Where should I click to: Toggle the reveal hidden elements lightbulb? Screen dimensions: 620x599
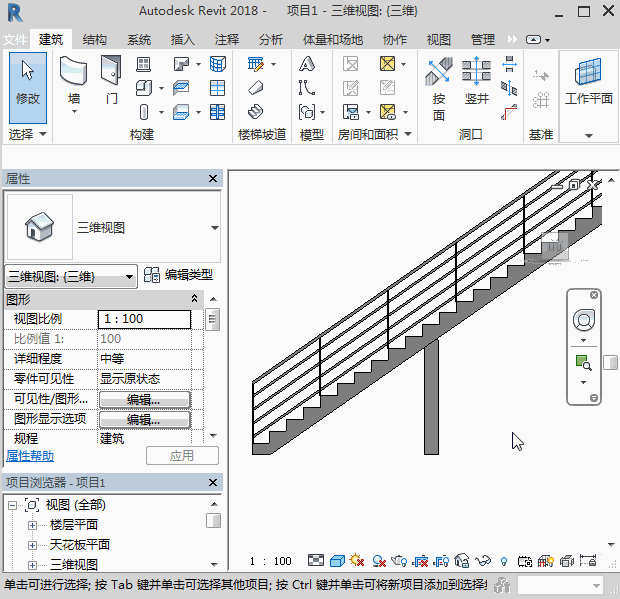coord(503,561)
